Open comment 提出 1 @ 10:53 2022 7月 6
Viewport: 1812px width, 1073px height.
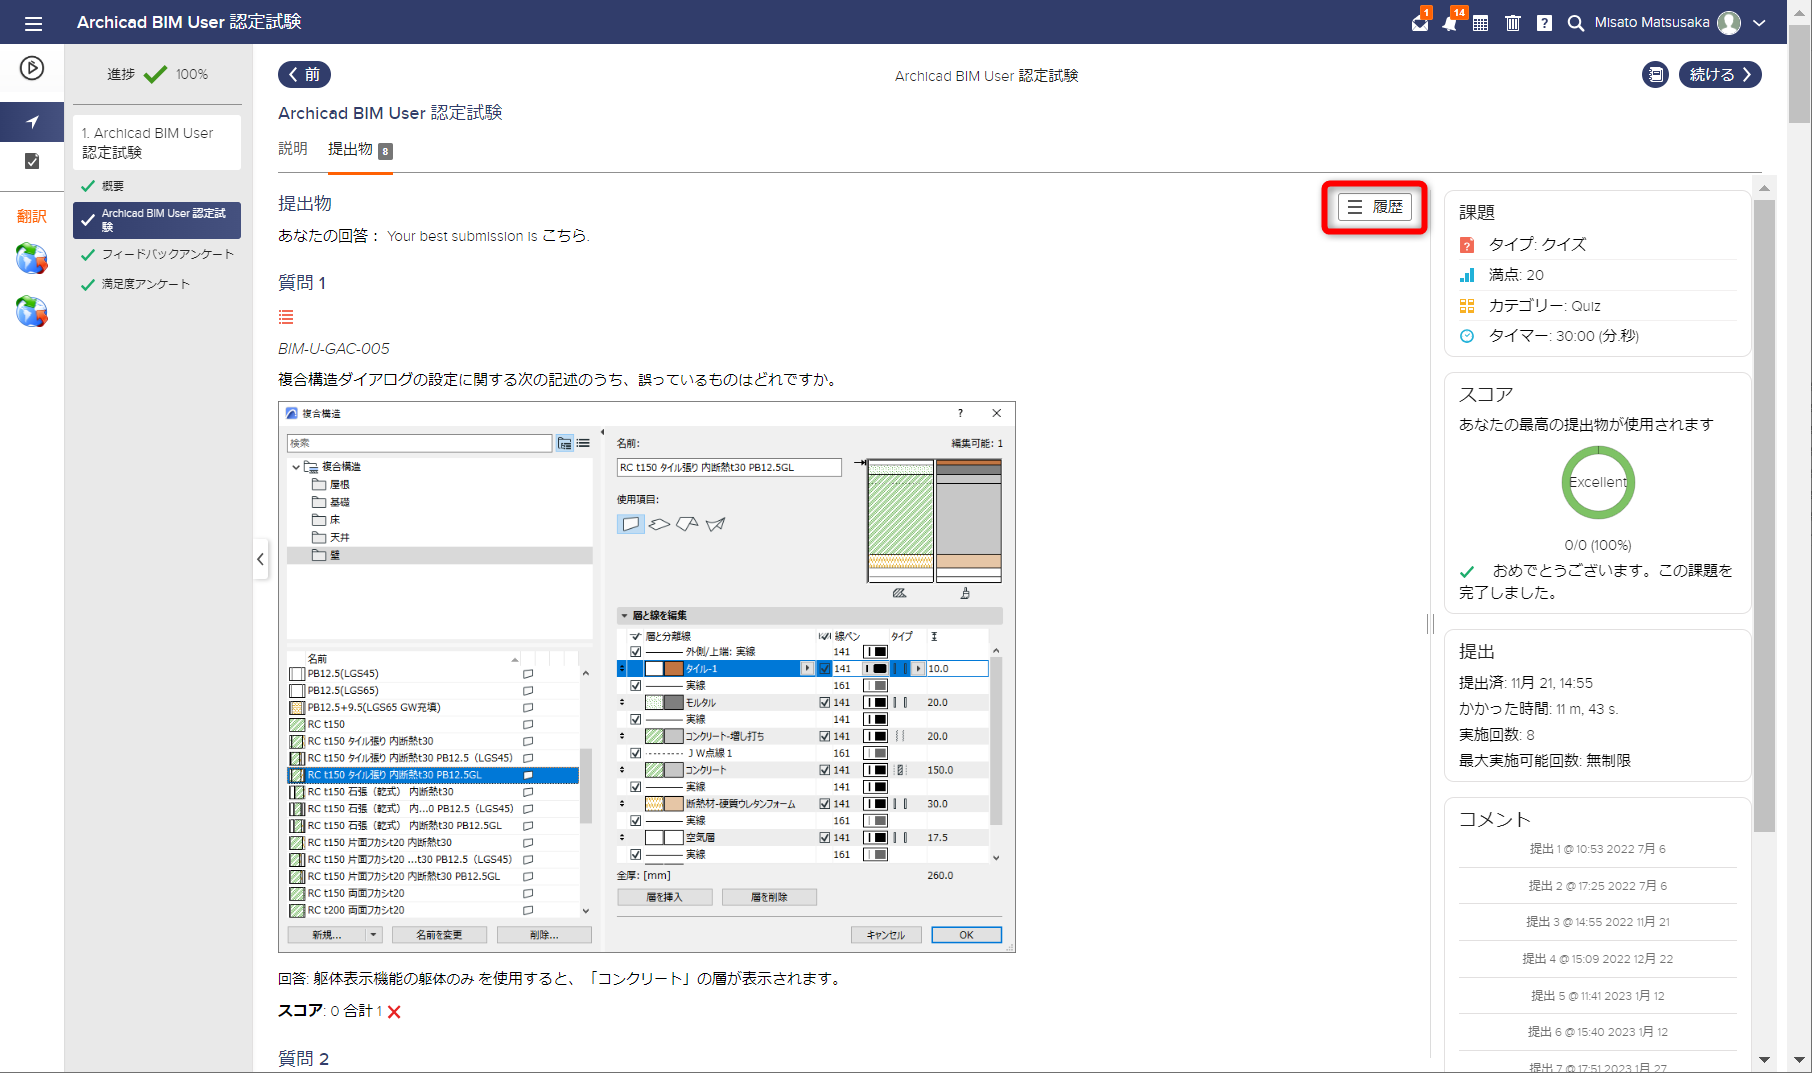[1597, 849]
